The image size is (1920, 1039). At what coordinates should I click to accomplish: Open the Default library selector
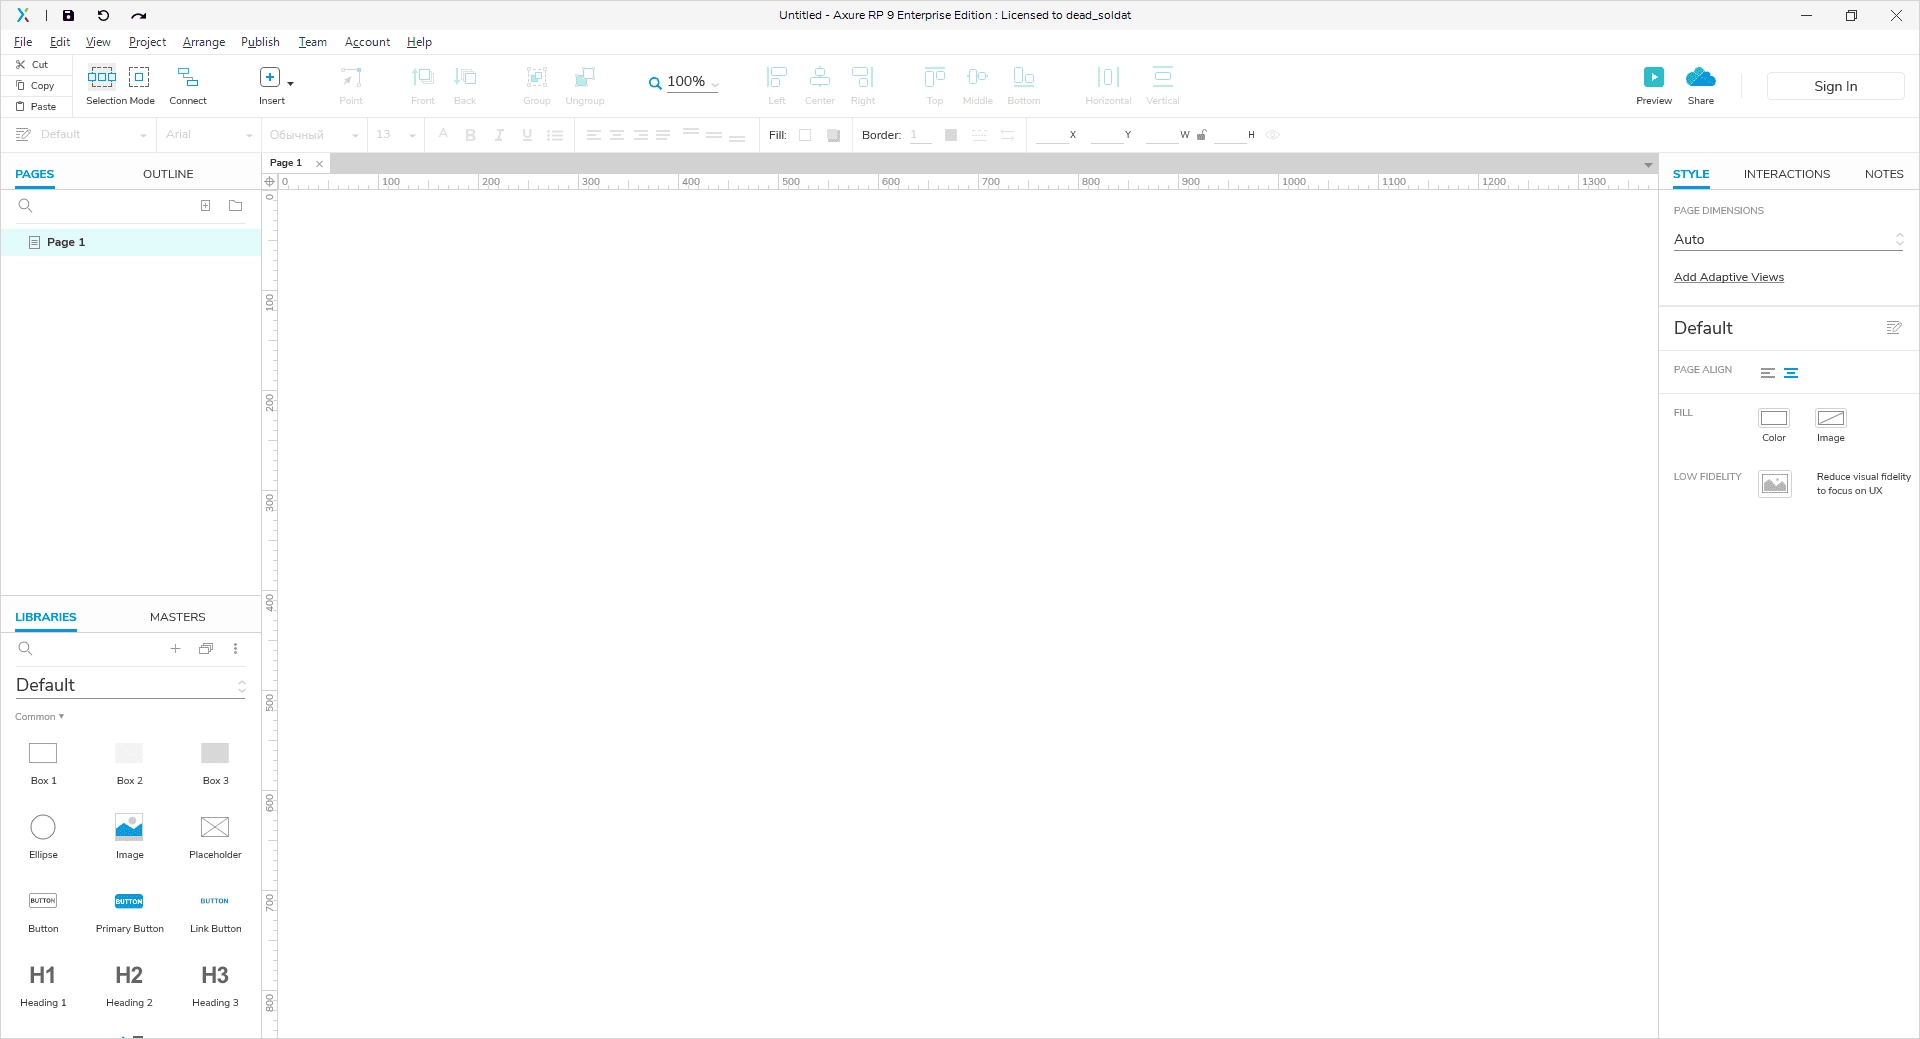[130, 685]
